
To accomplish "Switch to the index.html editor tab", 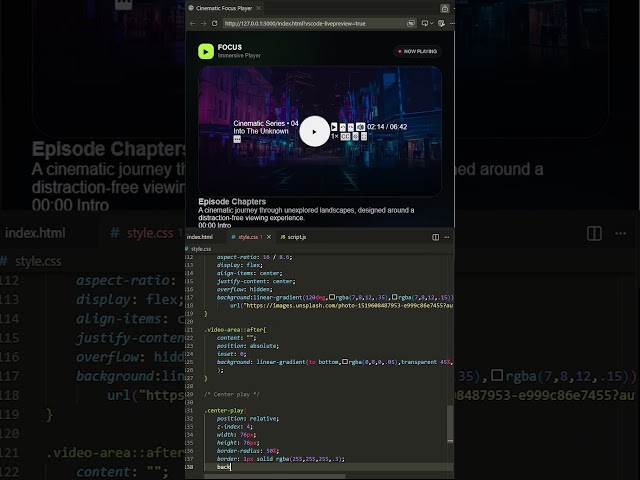I will pos(200,237).
